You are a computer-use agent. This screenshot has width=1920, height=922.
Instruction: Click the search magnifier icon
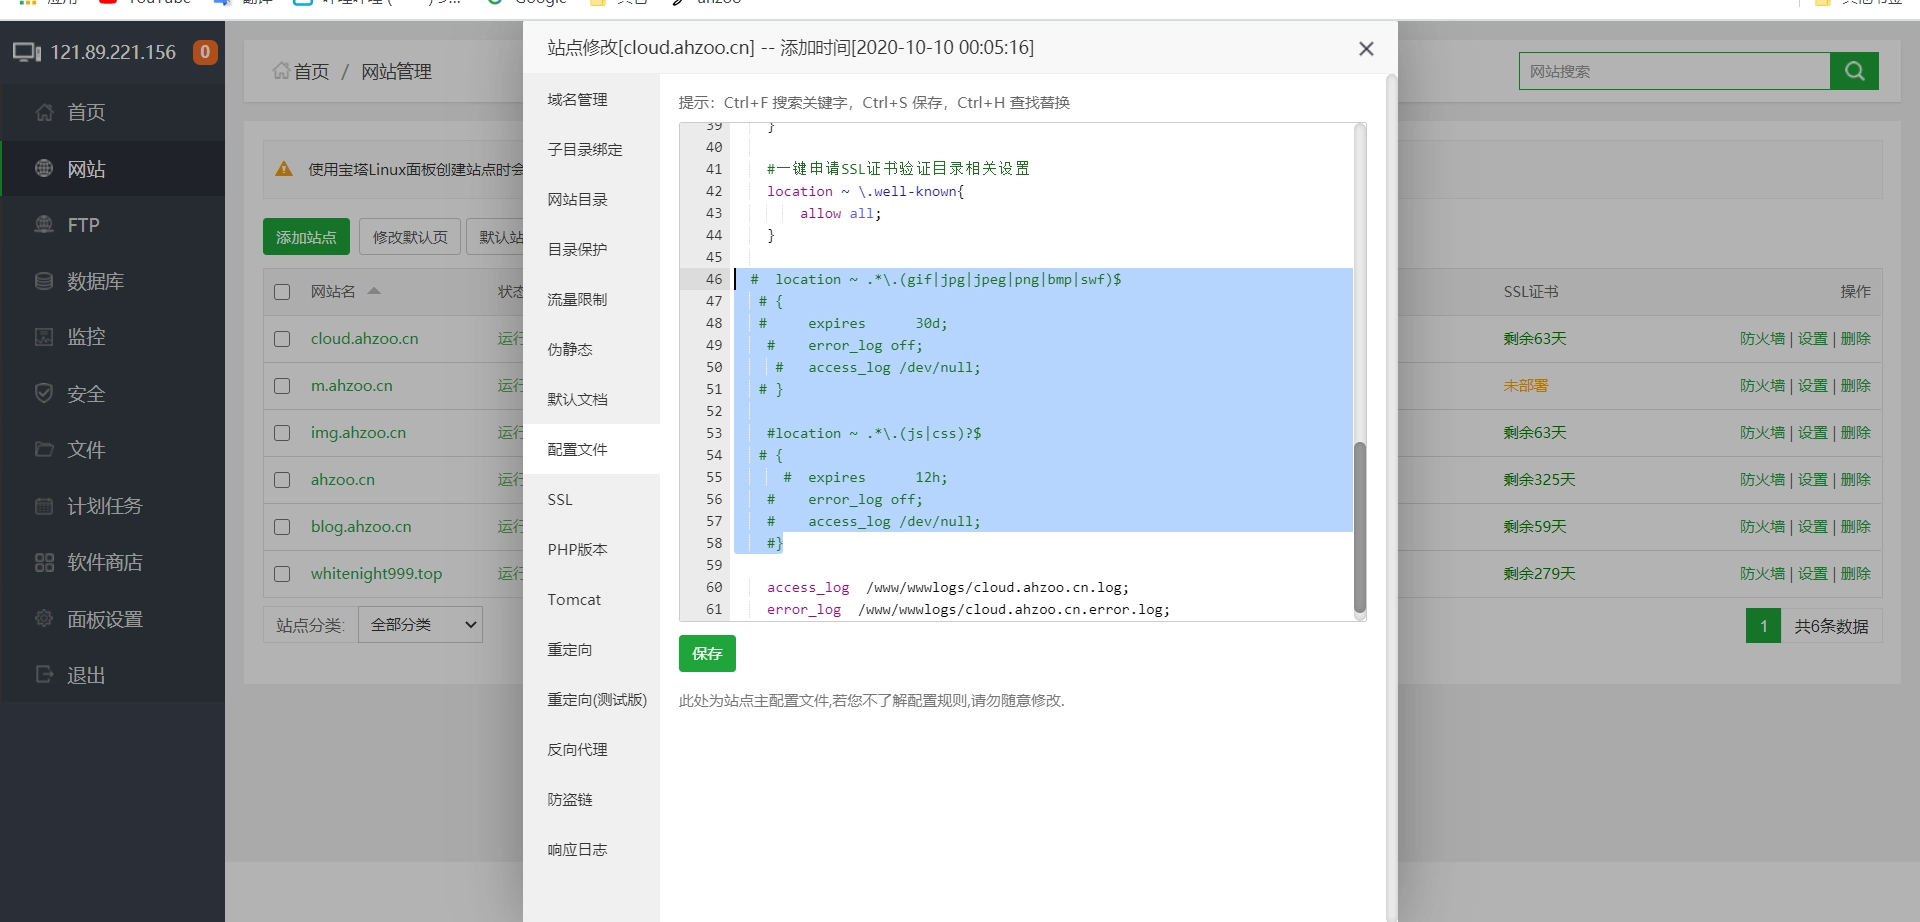point(1855,71)
